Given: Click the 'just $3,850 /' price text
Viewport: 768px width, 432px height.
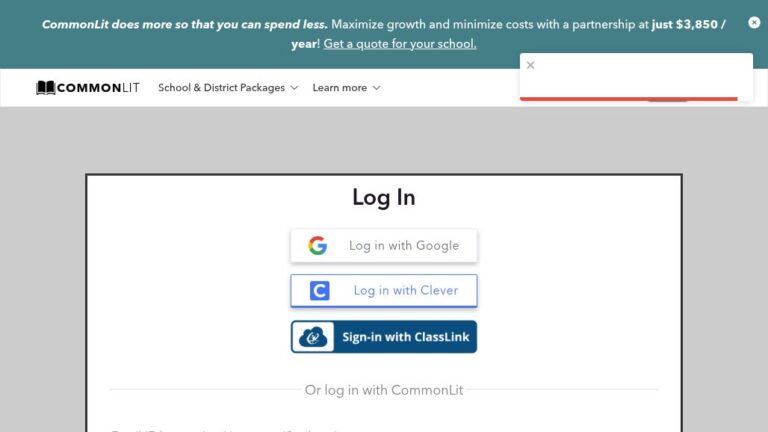Looking at the screenshot, I should coord(689,24).
